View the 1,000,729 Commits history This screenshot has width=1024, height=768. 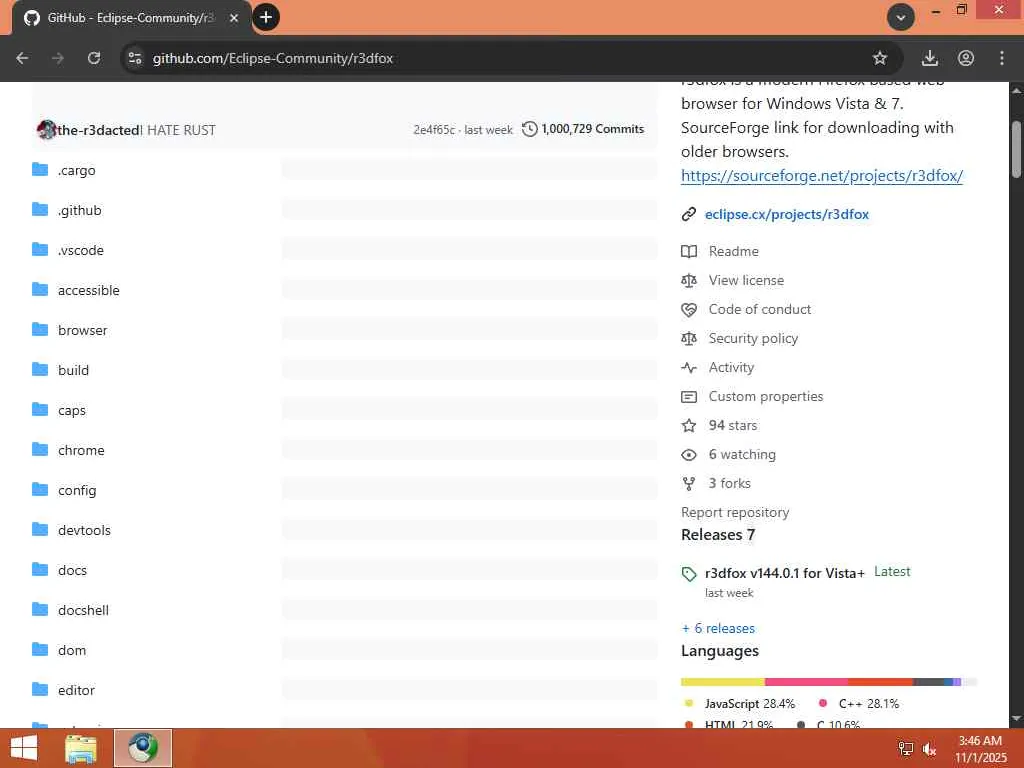(592, 129)
